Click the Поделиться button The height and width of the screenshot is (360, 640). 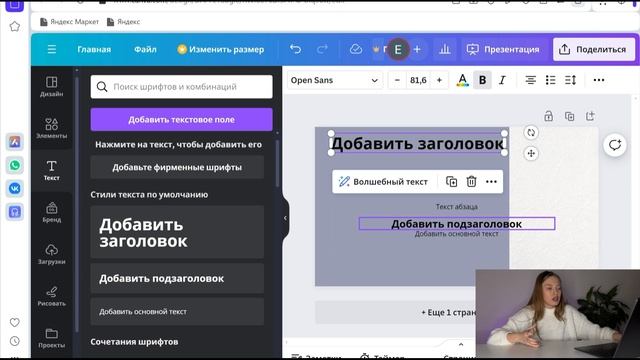[594, 49]
